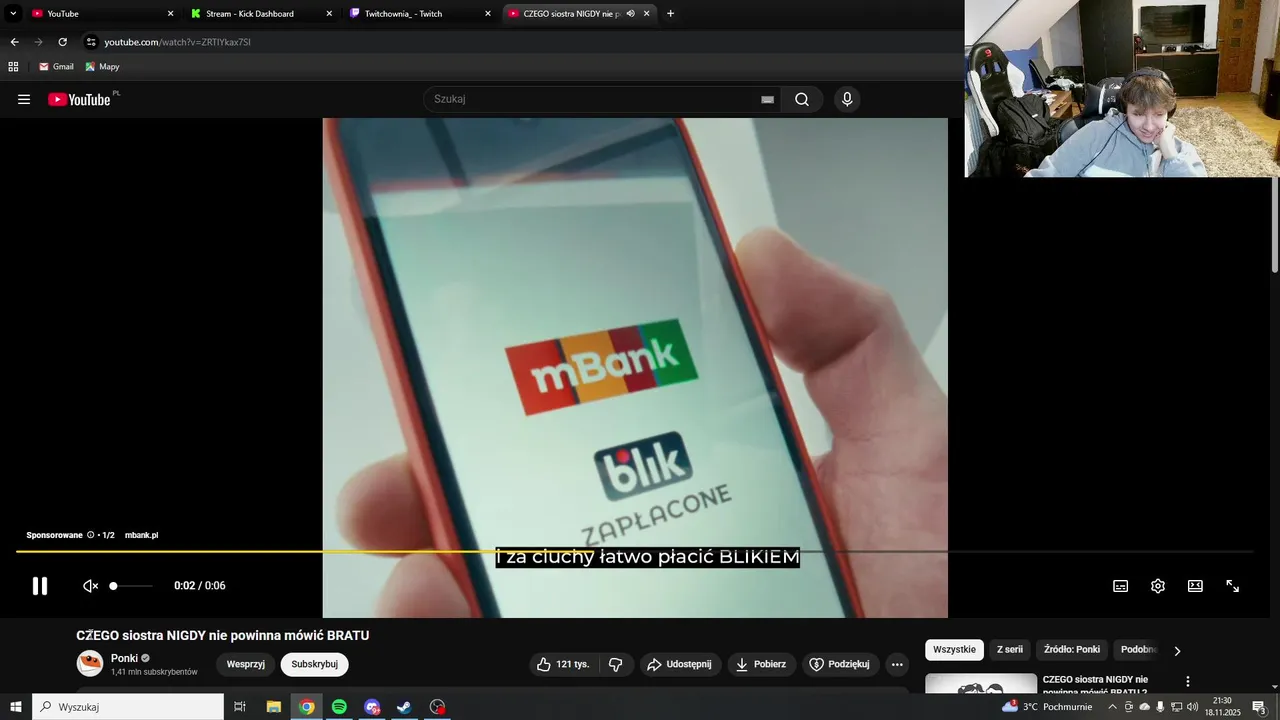The width and height of the screenshot is (1280, 720).
Task: Click the search magnifier button
Action: (802, 99)
